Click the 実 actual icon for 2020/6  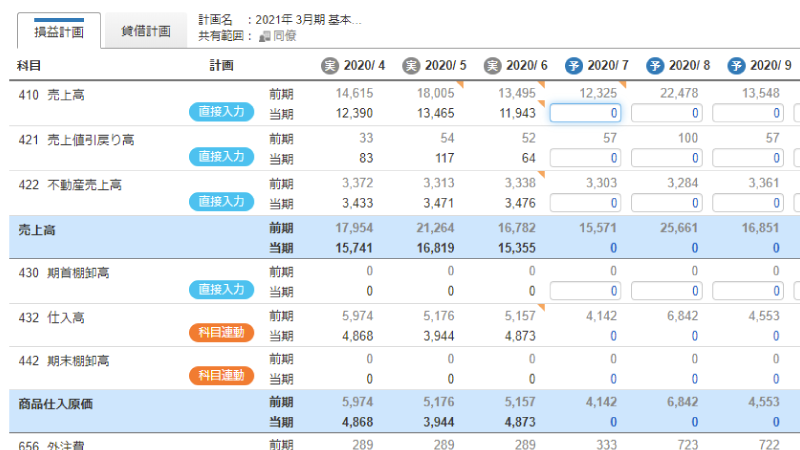tap(492, 65)
